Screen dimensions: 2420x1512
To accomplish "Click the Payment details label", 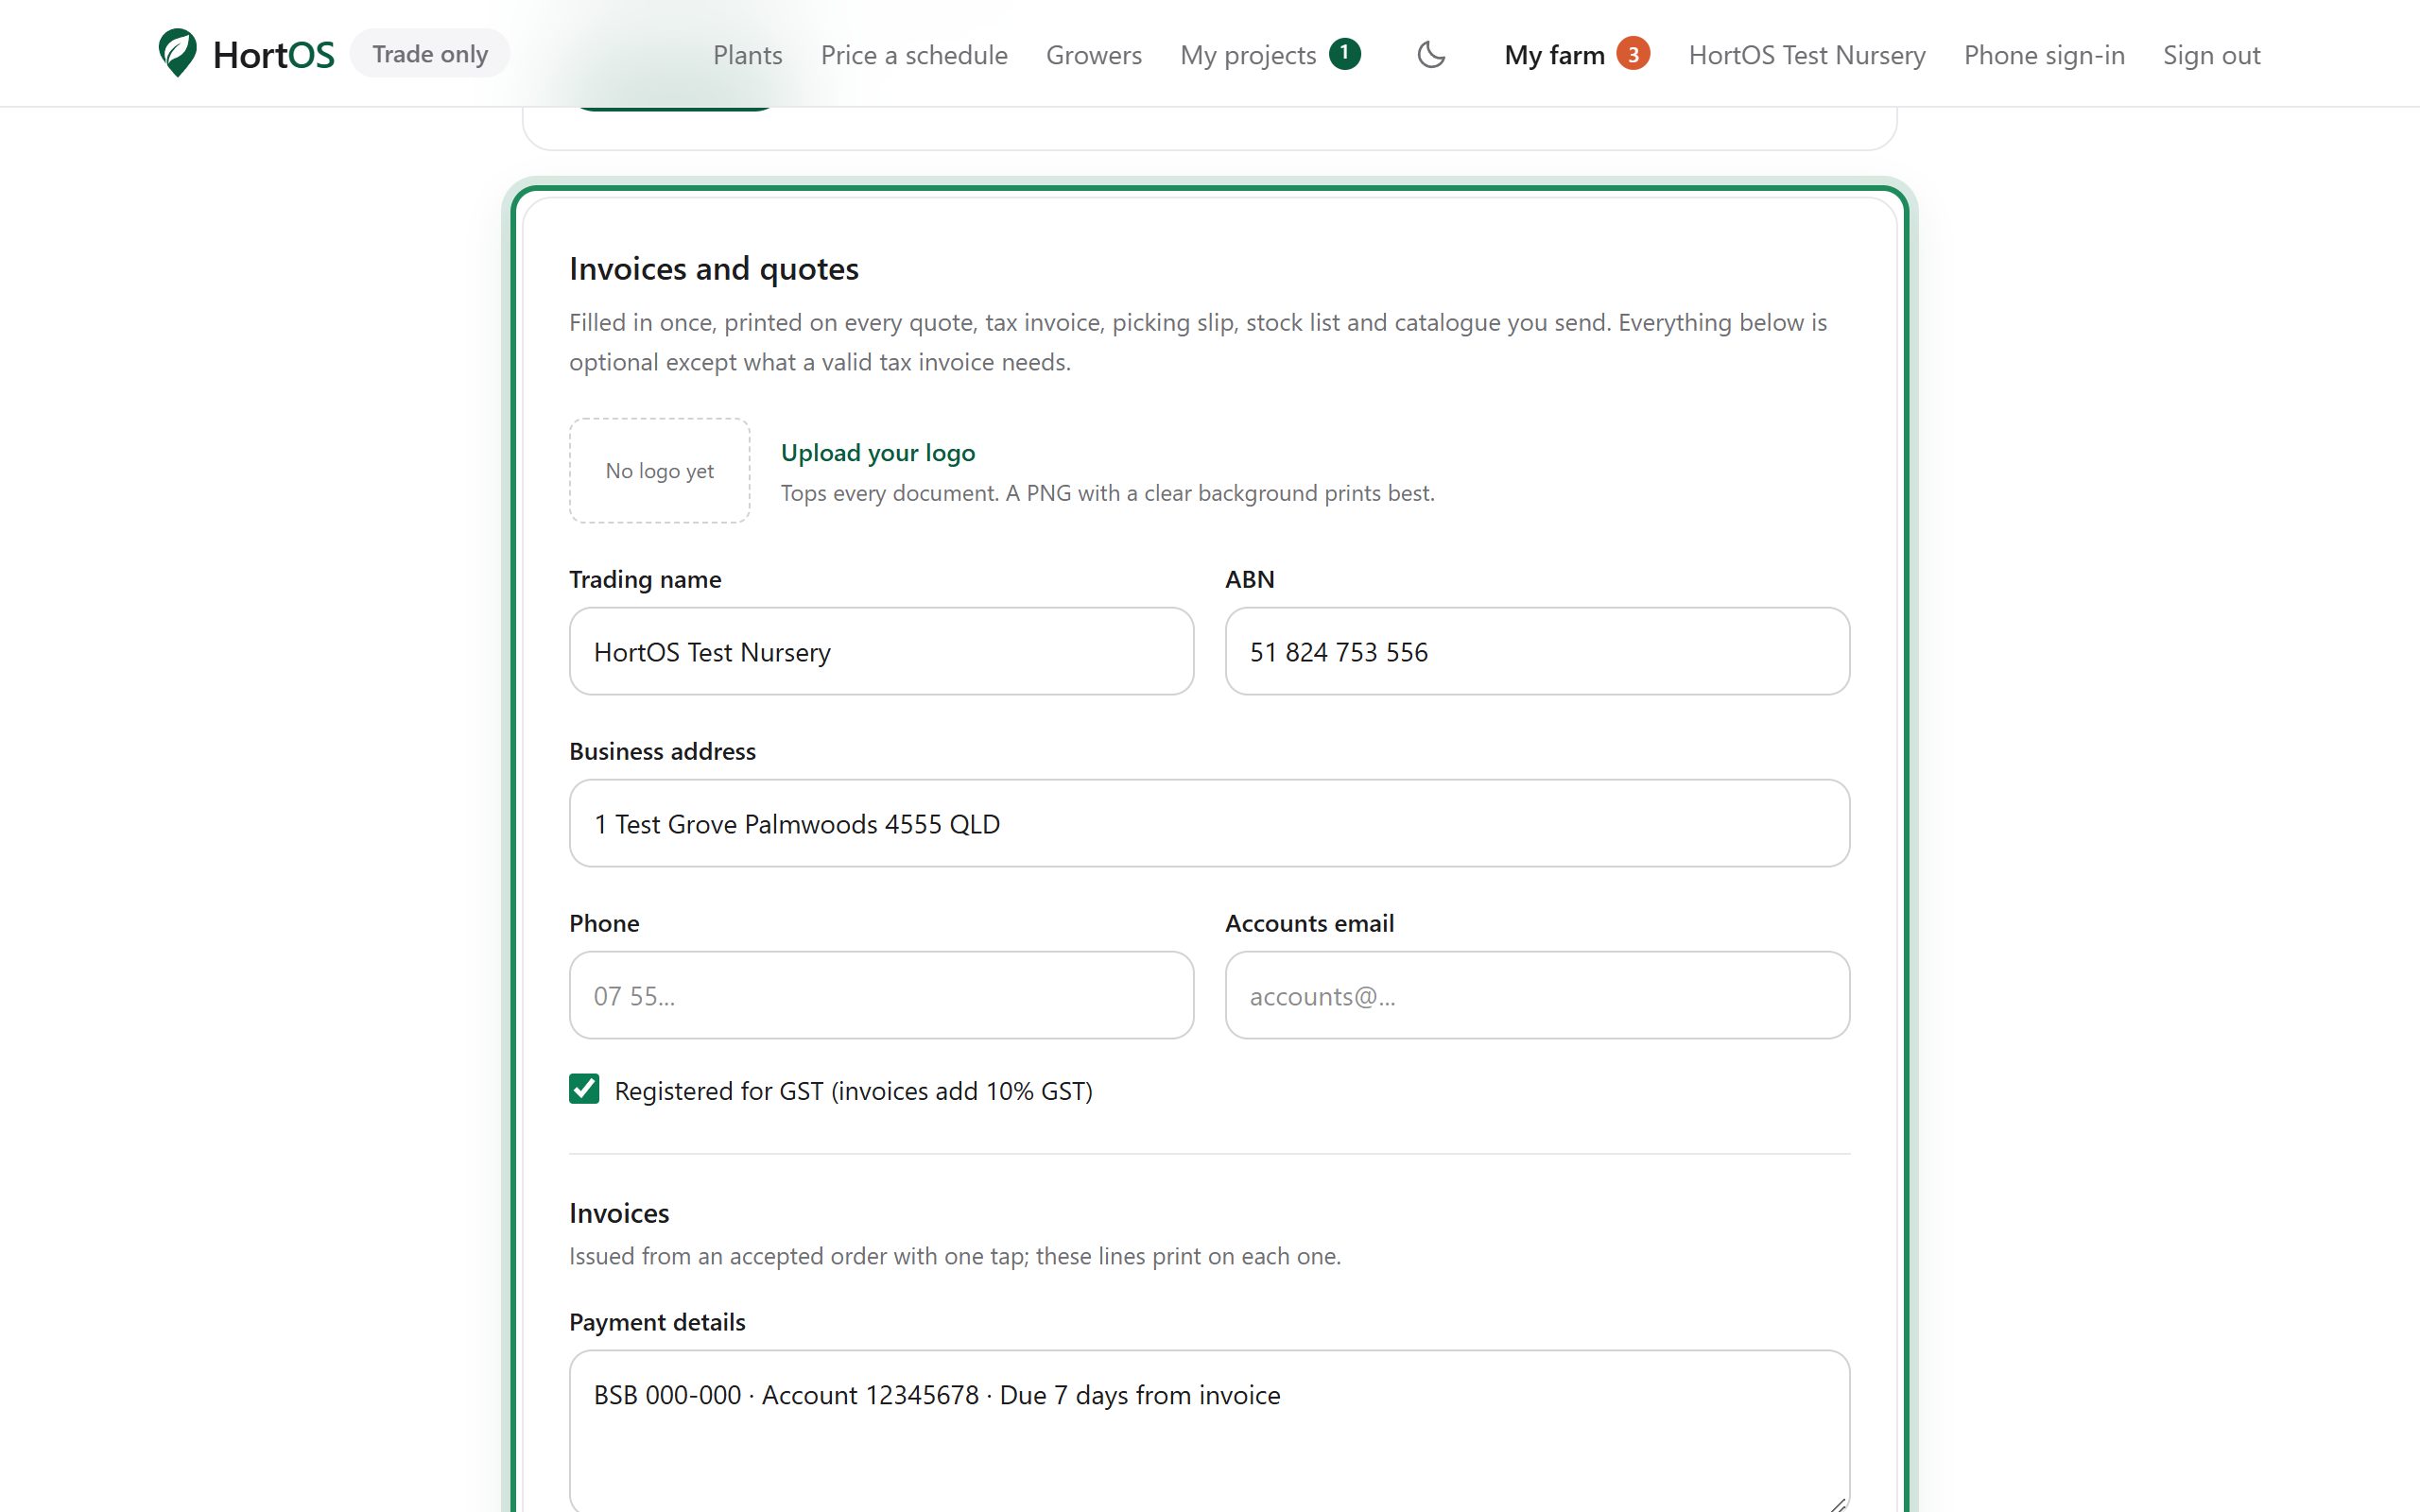I will click(x=657, y=1322).
